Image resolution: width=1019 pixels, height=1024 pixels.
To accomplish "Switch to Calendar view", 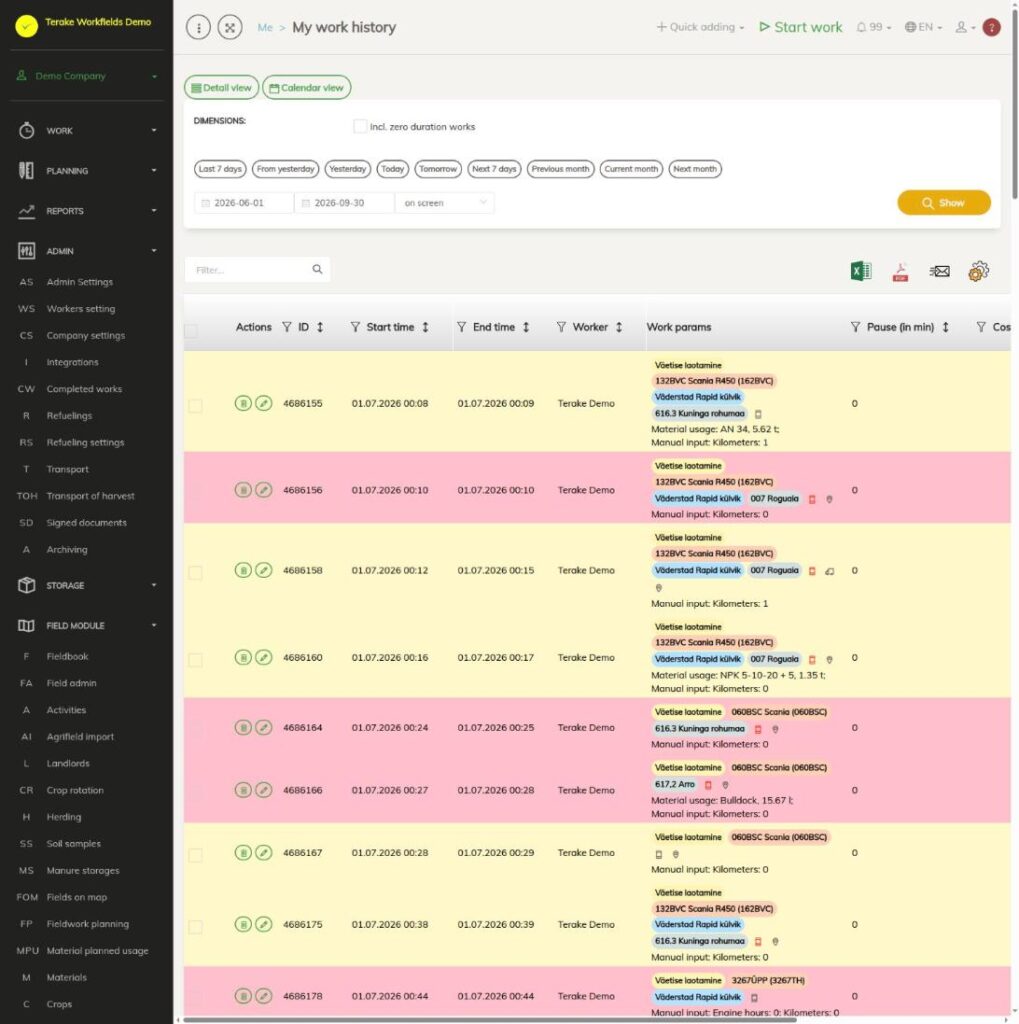I will [x=306, y=88].
